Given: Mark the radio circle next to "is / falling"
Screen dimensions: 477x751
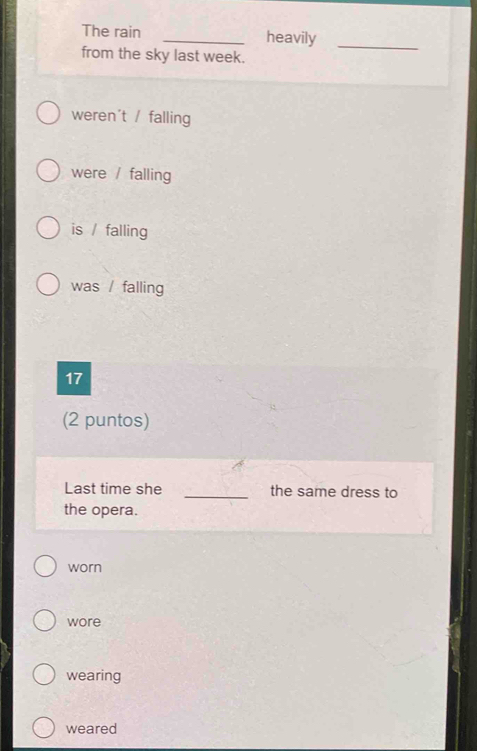Looking at the screenshot, I should [48, 228].
